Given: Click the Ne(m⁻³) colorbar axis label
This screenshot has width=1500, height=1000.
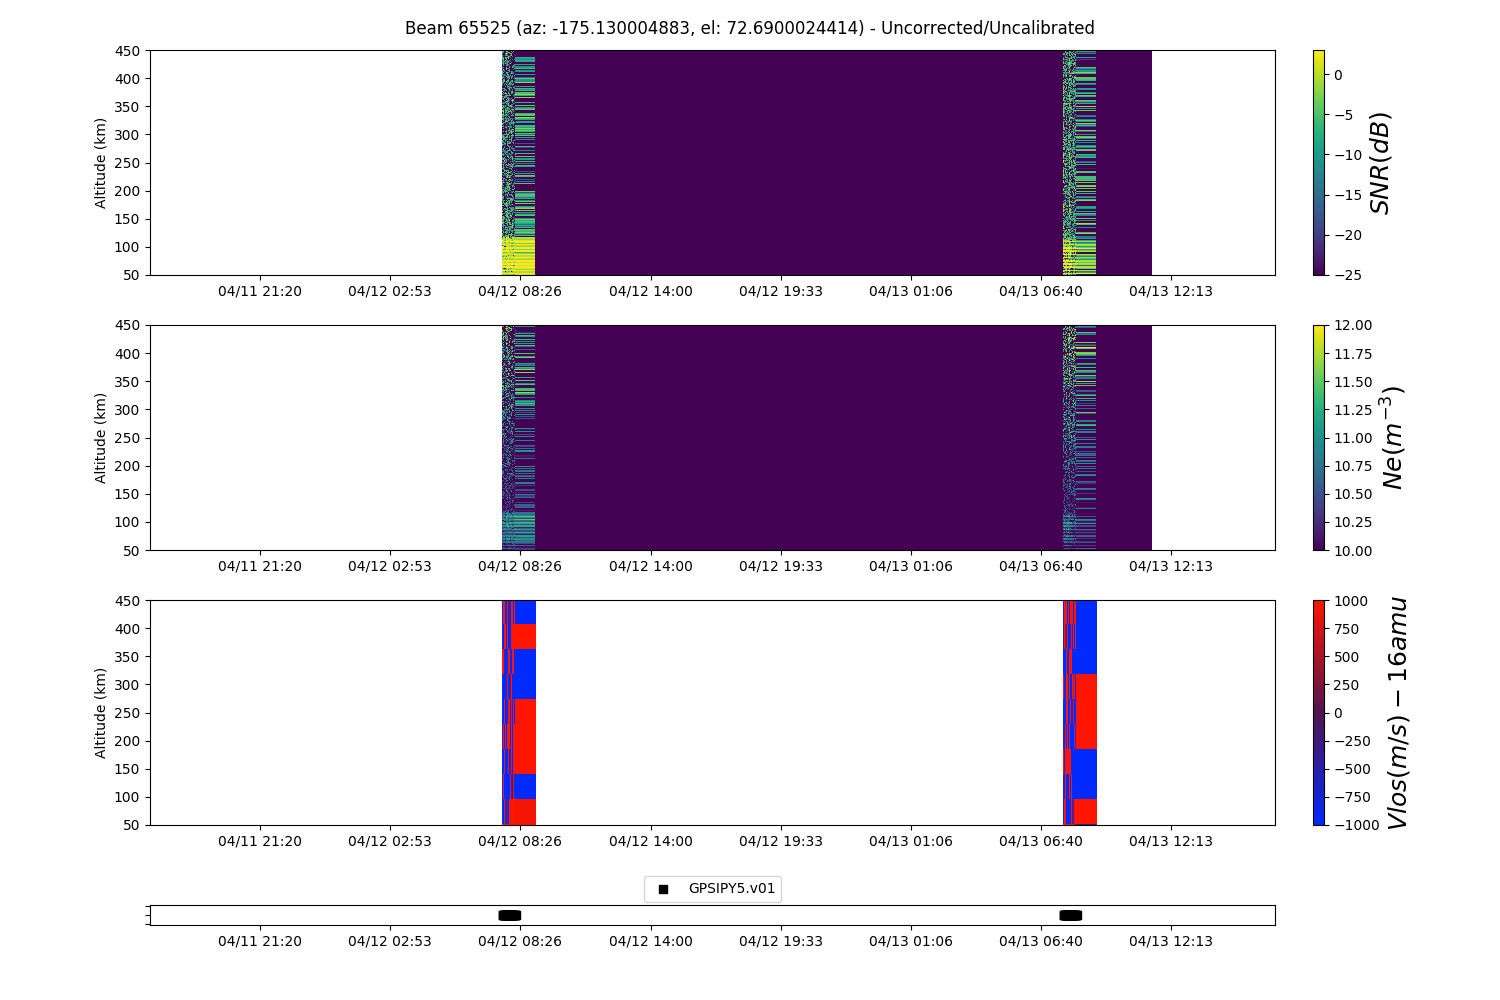Looking at the screenshot, I should 1392,437.
